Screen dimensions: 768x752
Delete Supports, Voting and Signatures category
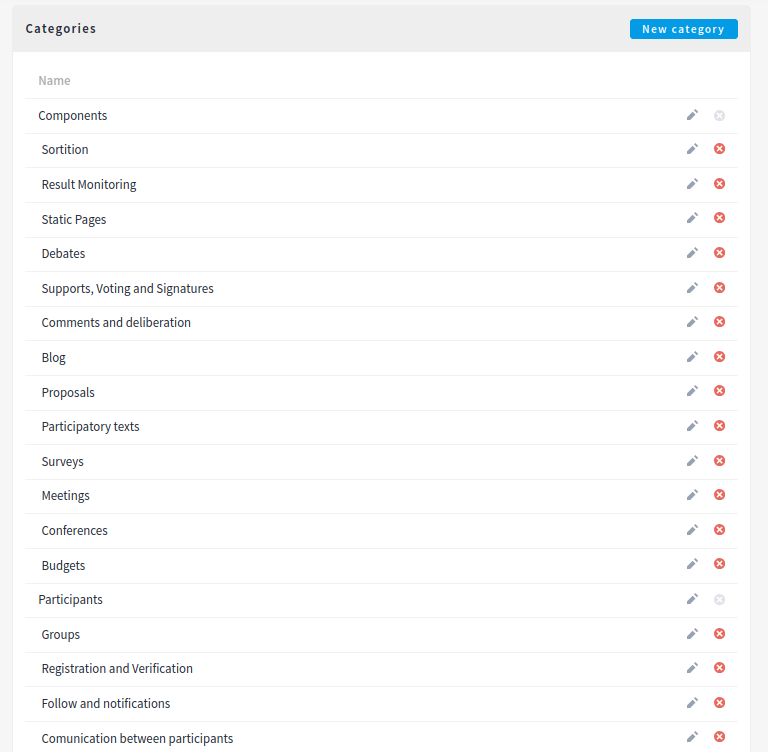click(719, 288)
